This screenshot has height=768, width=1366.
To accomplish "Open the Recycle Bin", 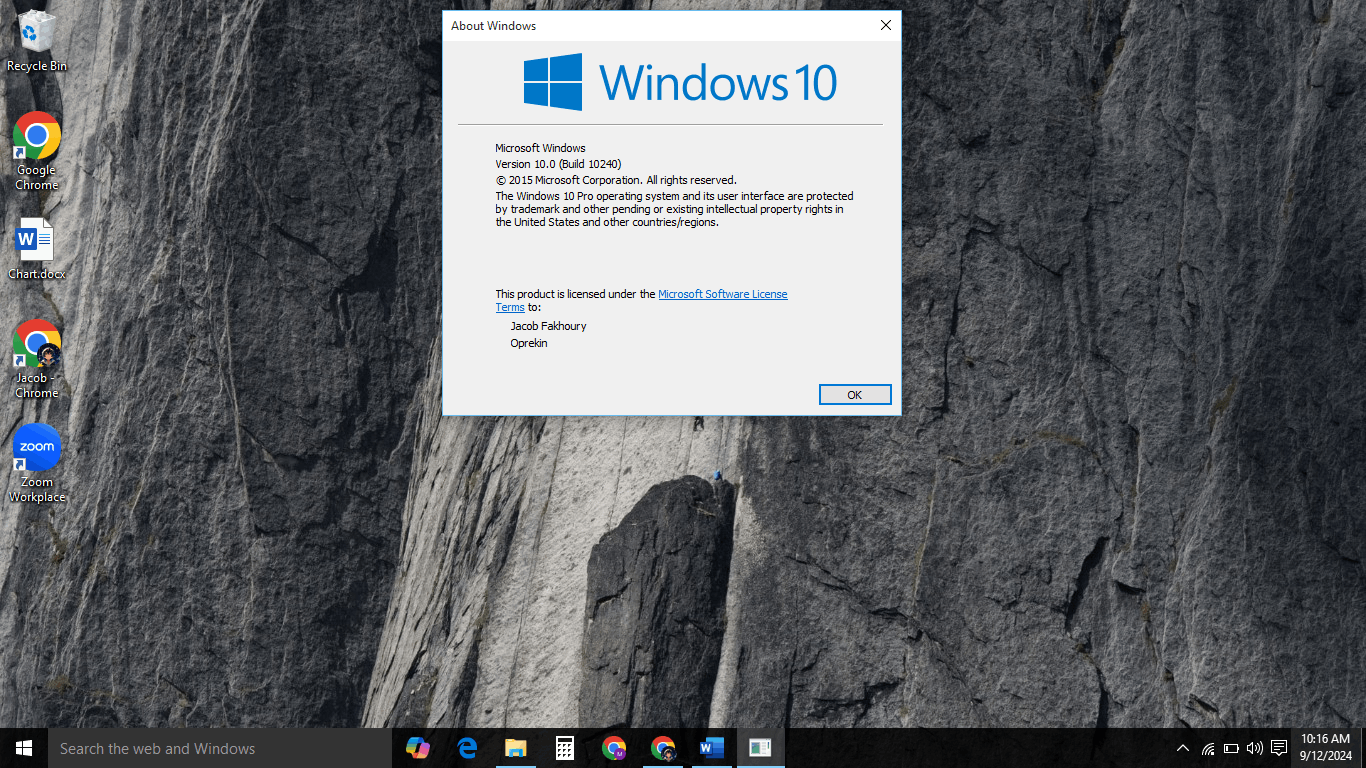I will [x=36, y=30].
